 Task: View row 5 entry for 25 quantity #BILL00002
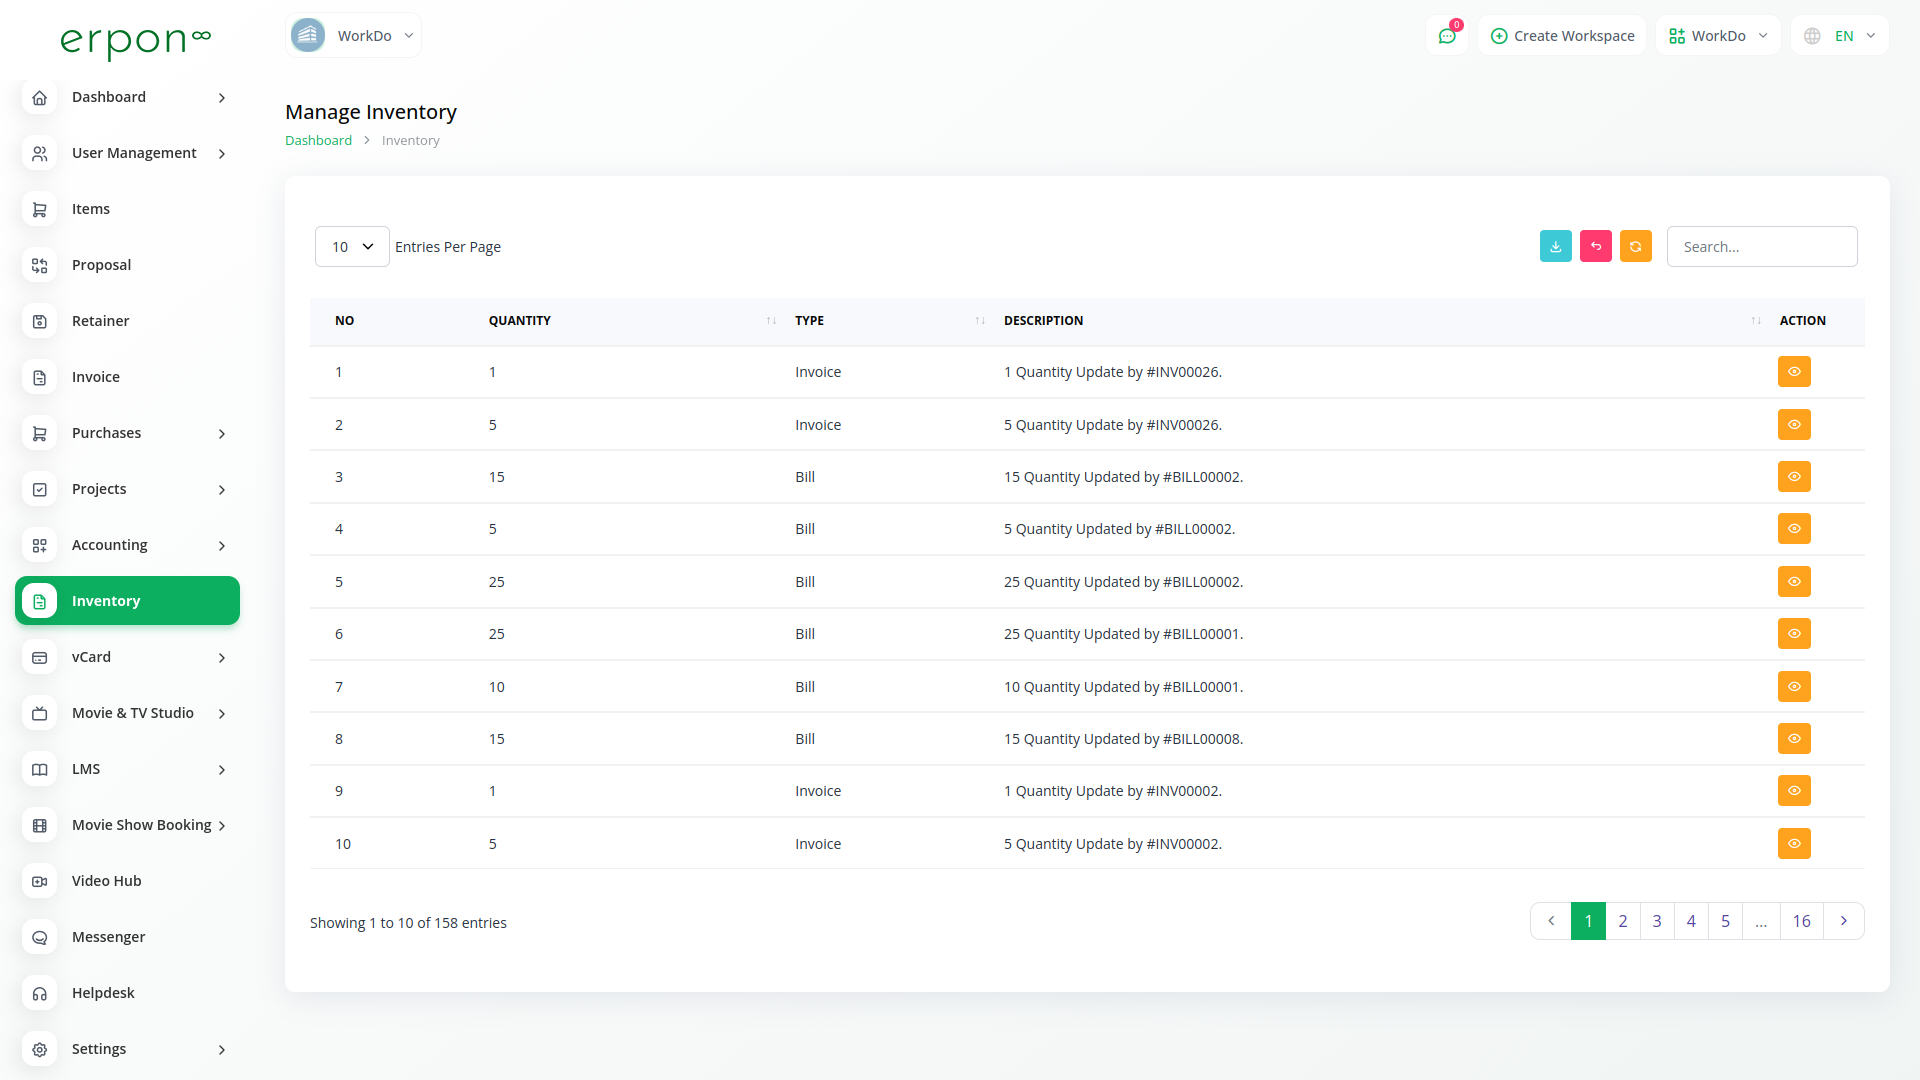[1794, 582]
